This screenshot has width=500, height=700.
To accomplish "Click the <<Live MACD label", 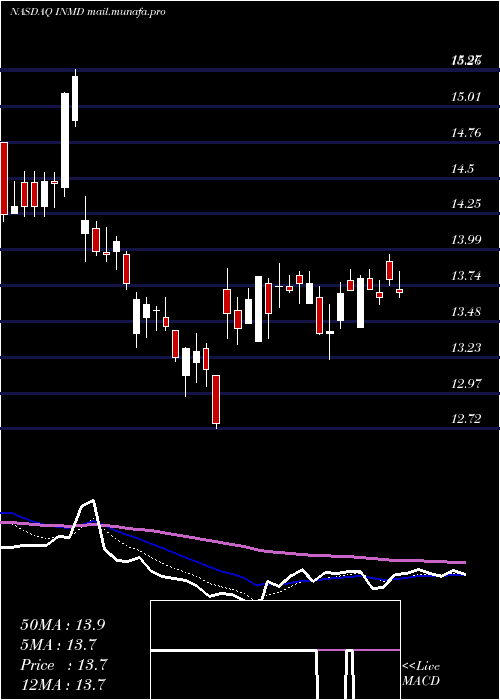I will (x=421, y=674).
